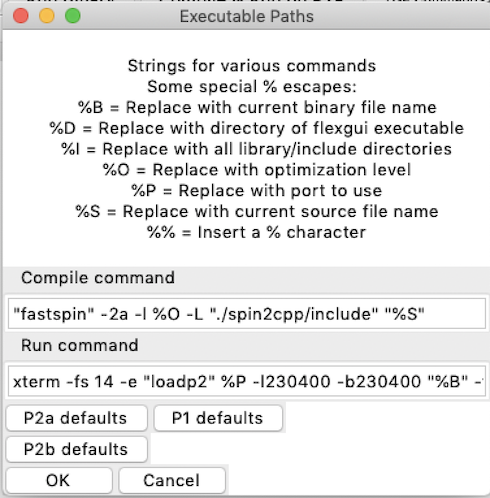Place cursor on "fastspin" in compile command
This screenshot has width=490, height=498.
tap(54, 314)
